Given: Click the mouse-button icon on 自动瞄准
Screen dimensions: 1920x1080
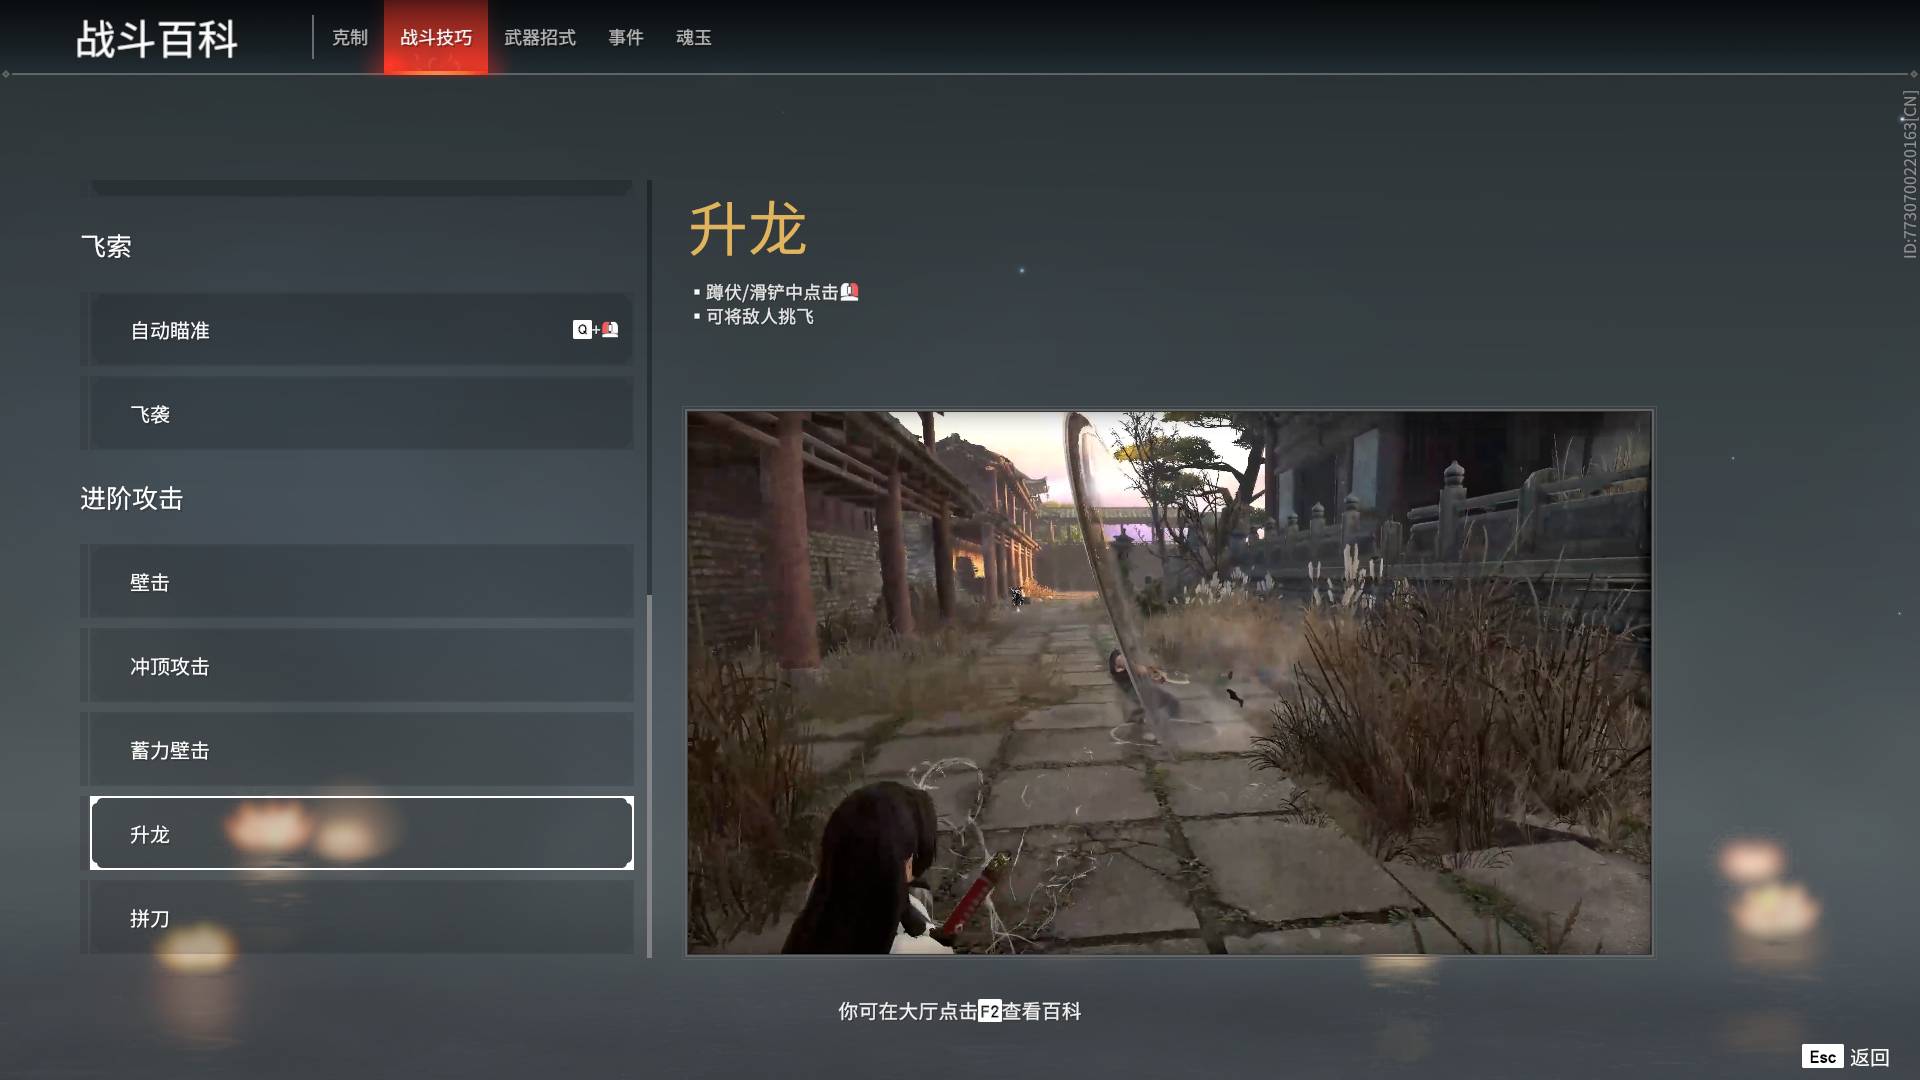Looking at the screenshot, I should pos(610,329).
